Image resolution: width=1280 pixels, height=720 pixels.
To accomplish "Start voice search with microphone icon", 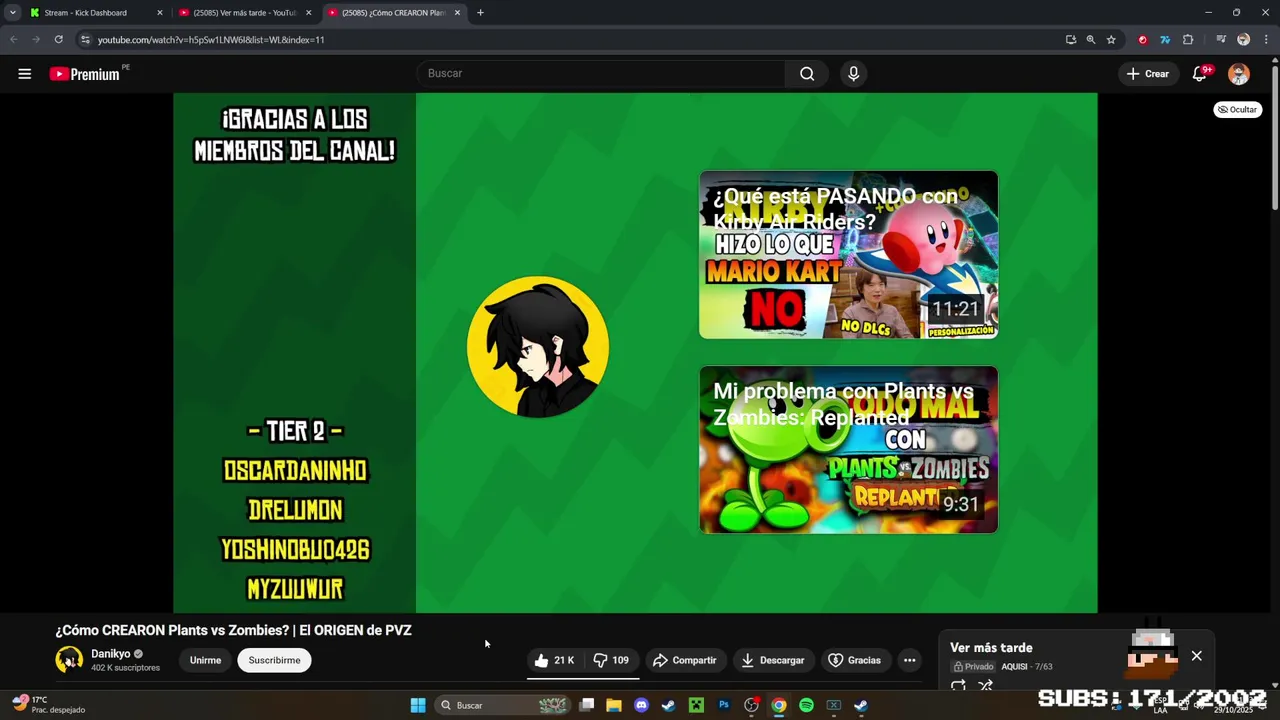I will click(853, 74).
